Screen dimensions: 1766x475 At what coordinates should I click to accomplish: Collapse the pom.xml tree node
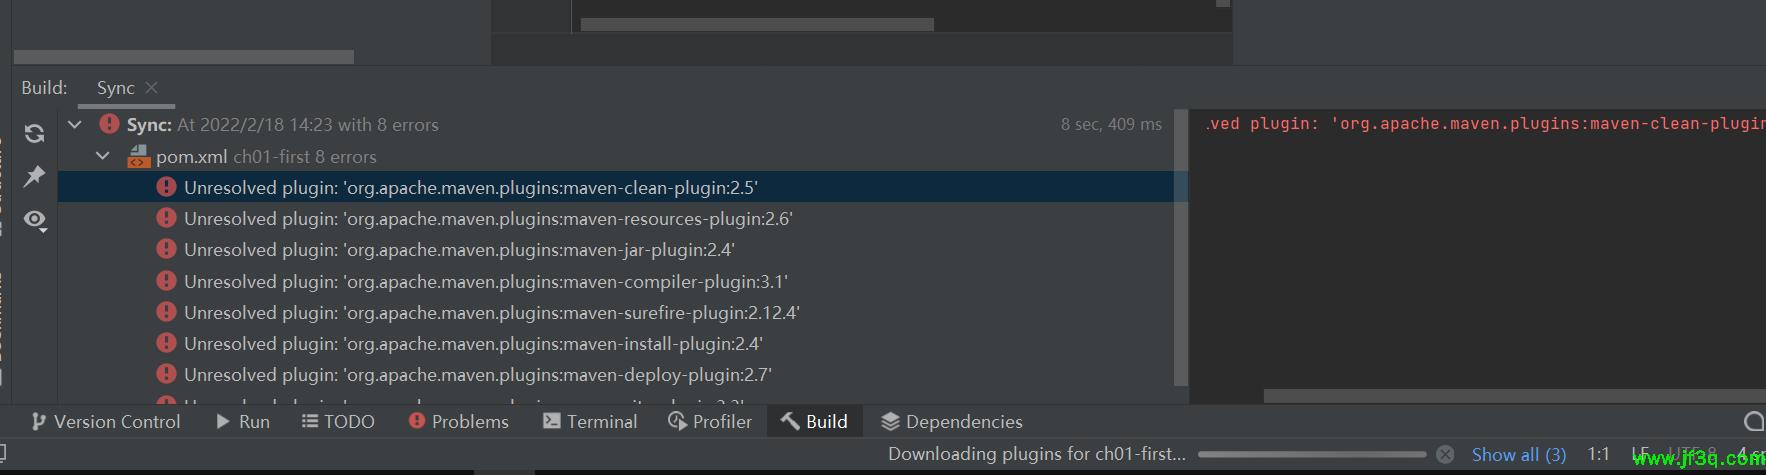(103, 156)
